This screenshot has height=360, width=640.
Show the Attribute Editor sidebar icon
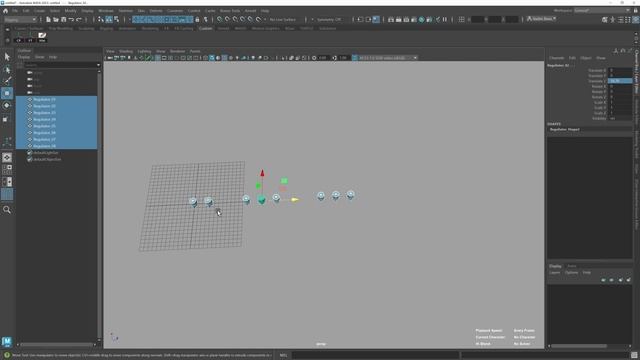tap(620, 19)
